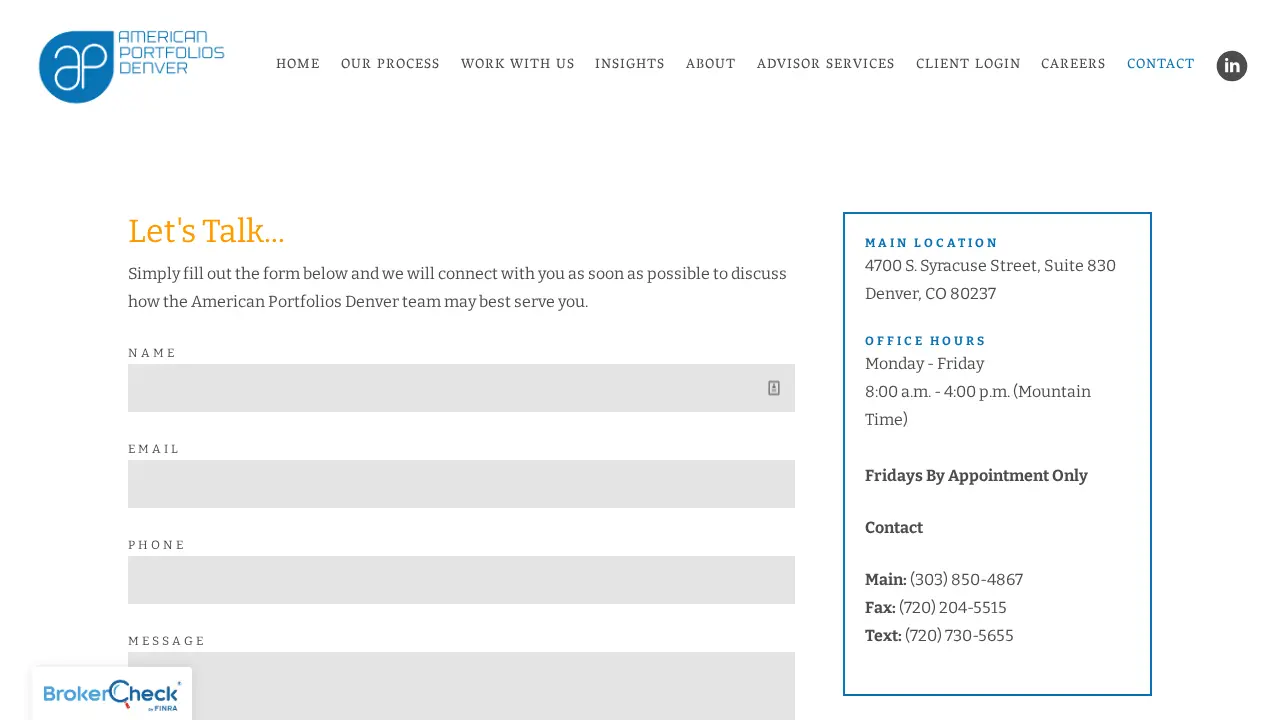Click the Let's Talk... heading
The image size is (1280, 720).
click(206, 231)
